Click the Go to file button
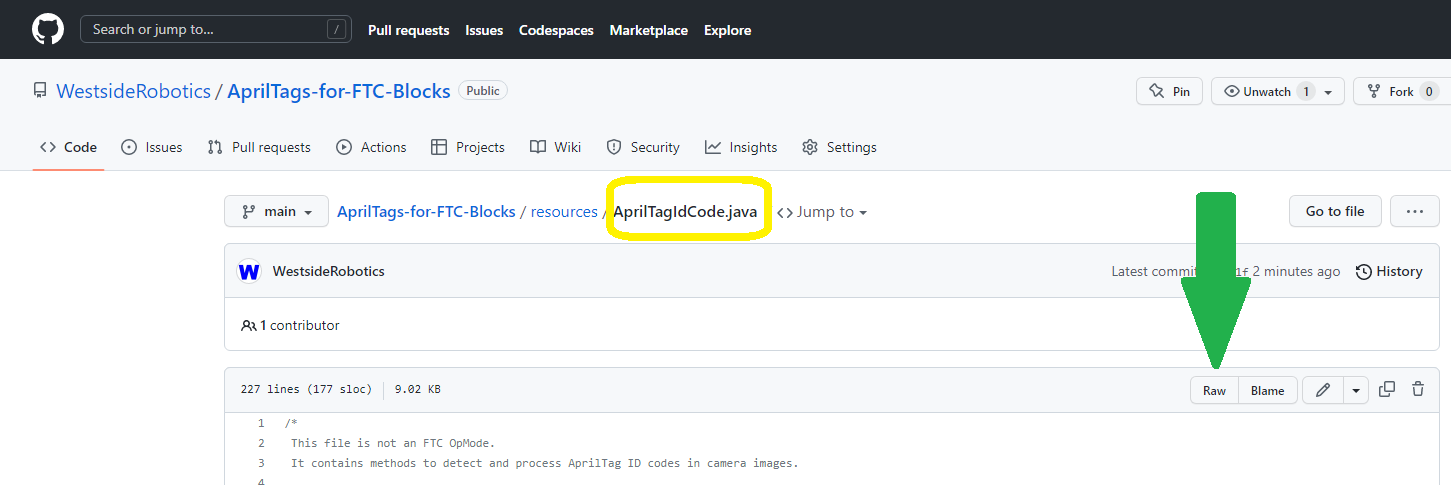1451x485 pixels. tap(1335, 211)
